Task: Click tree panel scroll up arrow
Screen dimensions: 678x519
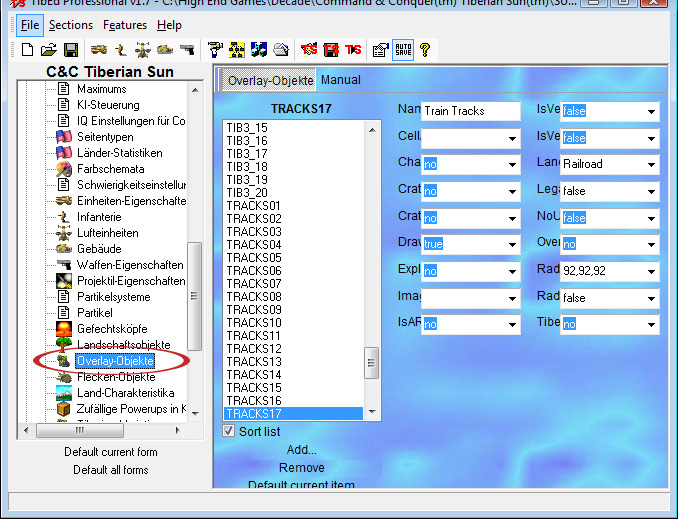Action: [195, 90]
